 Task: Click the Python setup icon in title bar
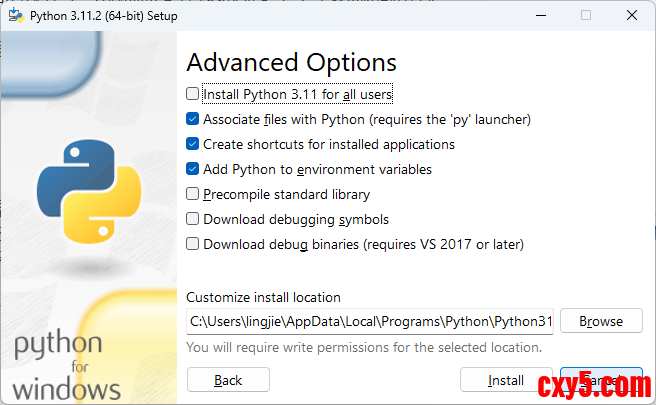[16, 15]
